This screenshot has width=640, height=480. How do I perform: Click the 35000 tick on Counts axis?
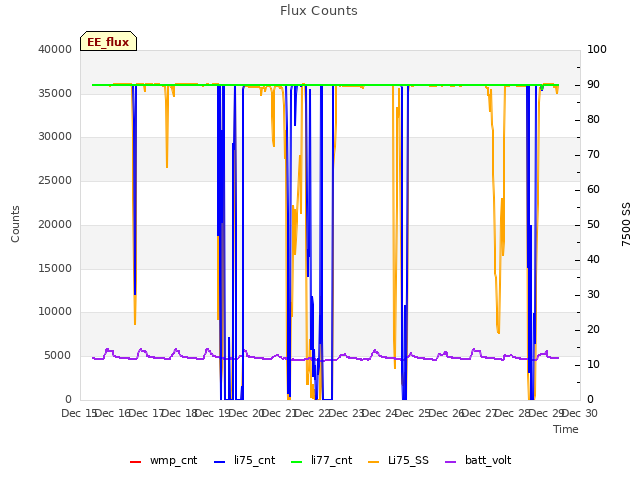55,93
